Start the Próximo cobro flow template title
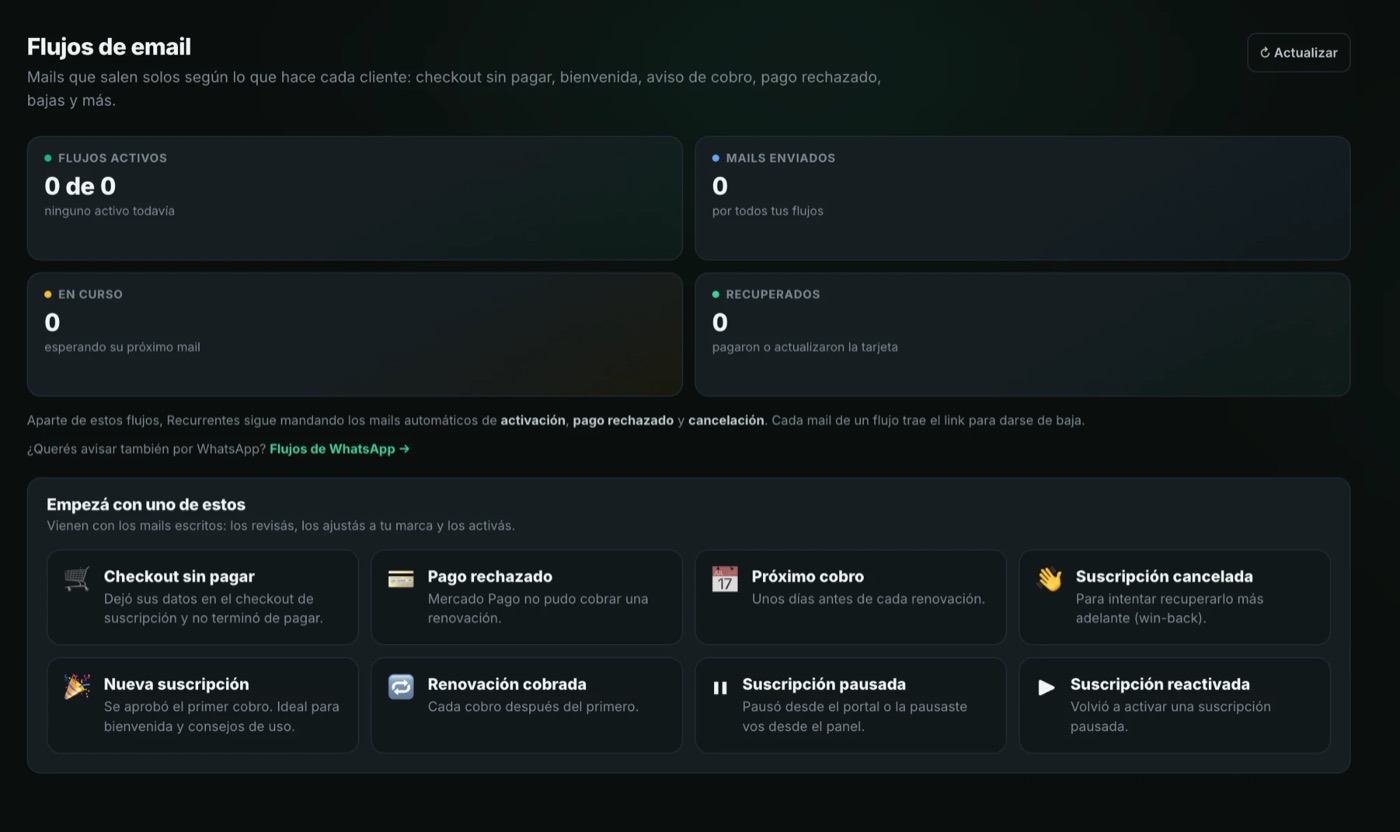The height and width of the screenshot is (832, 1400). click(808, 576)
